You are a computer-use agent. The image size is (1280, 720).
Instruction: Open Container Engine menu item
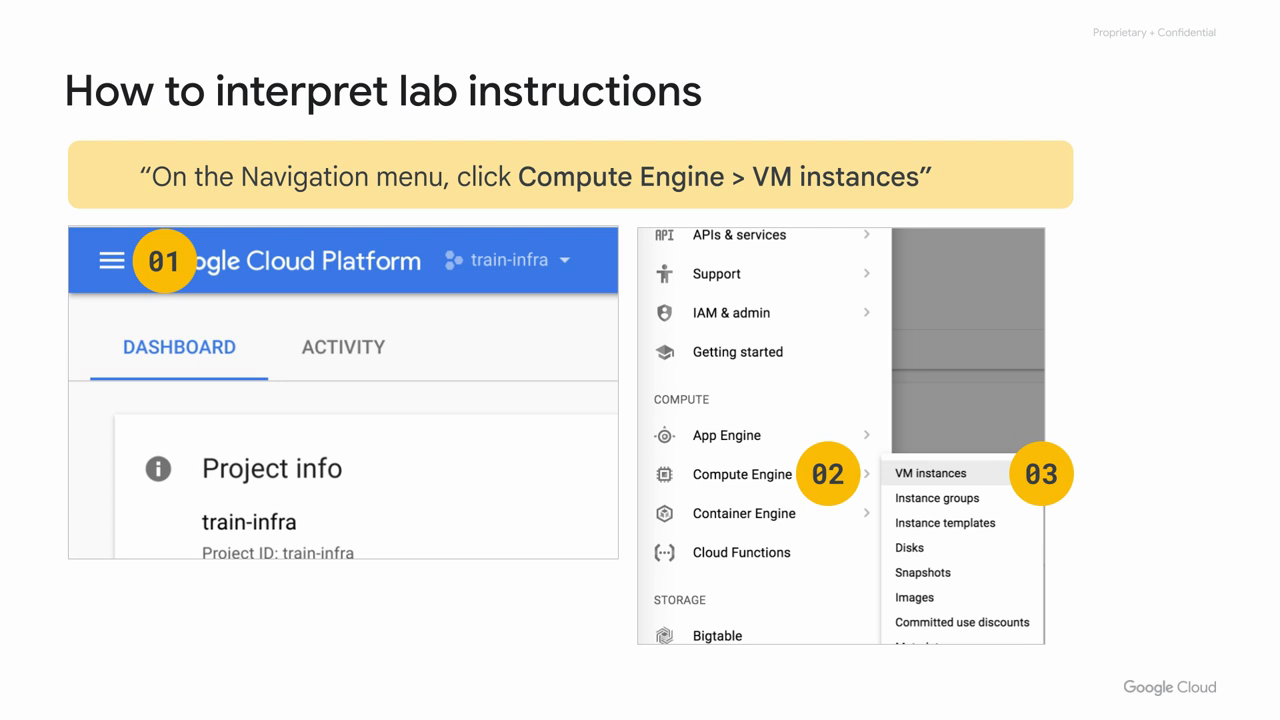point(744,513)
